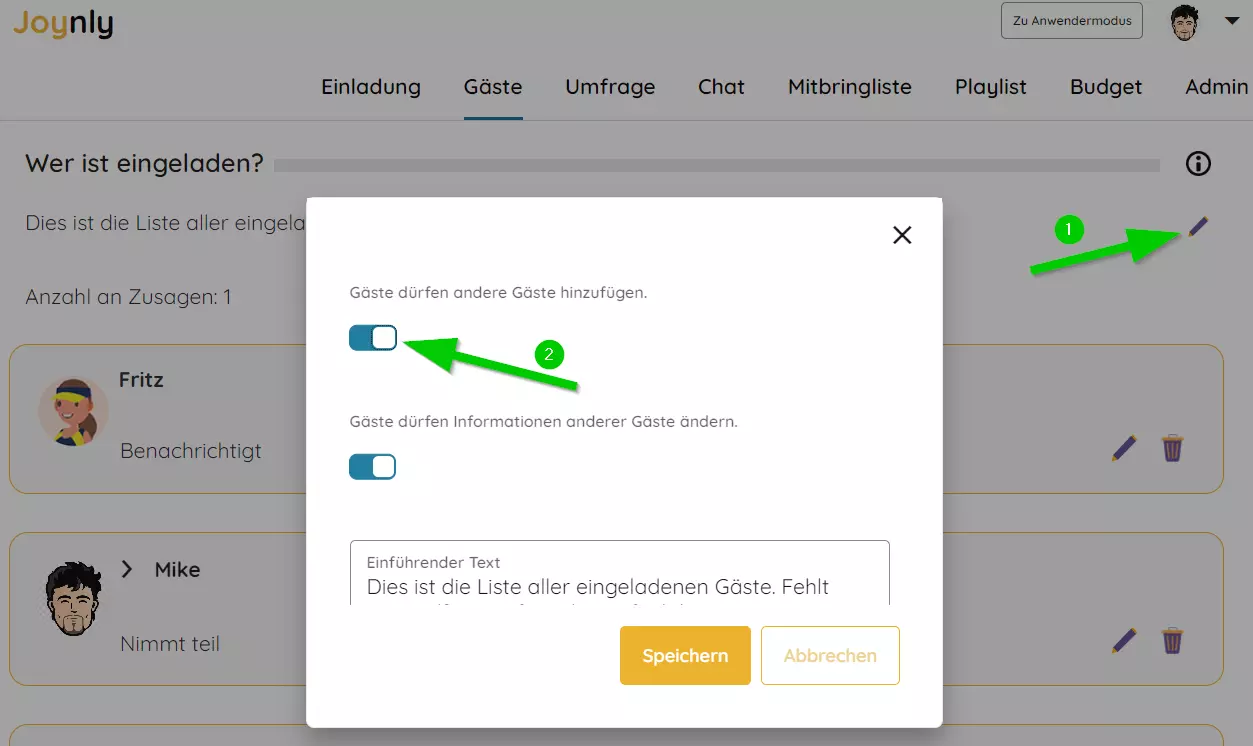Toggle 'Gäste dürfen andere Gäste hinzufügen'
This screenshot has height=746, width=1253.
point(373,338)
